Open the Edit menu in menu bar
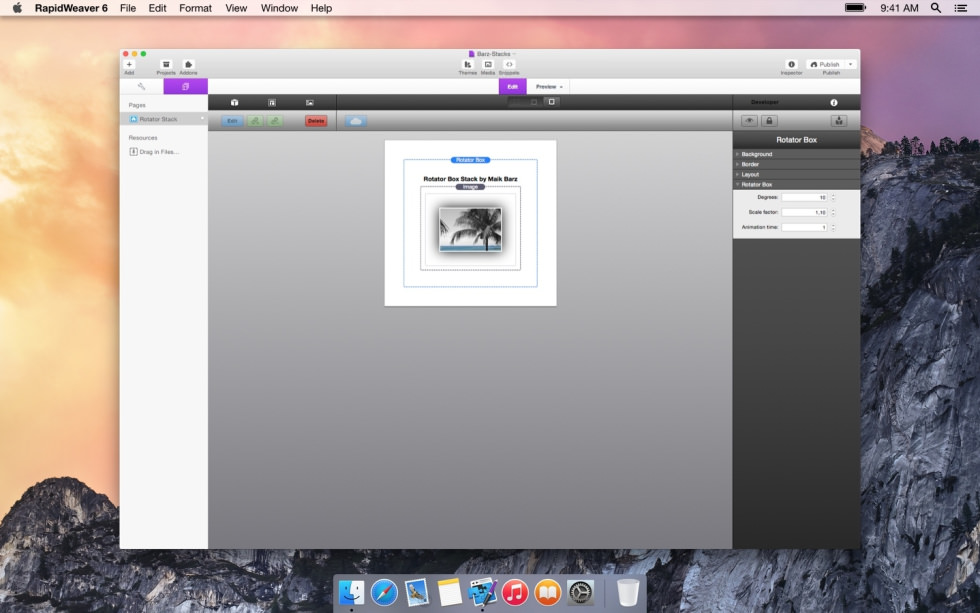Viewport: 980px width, 613px height. [x=158, y=8]
